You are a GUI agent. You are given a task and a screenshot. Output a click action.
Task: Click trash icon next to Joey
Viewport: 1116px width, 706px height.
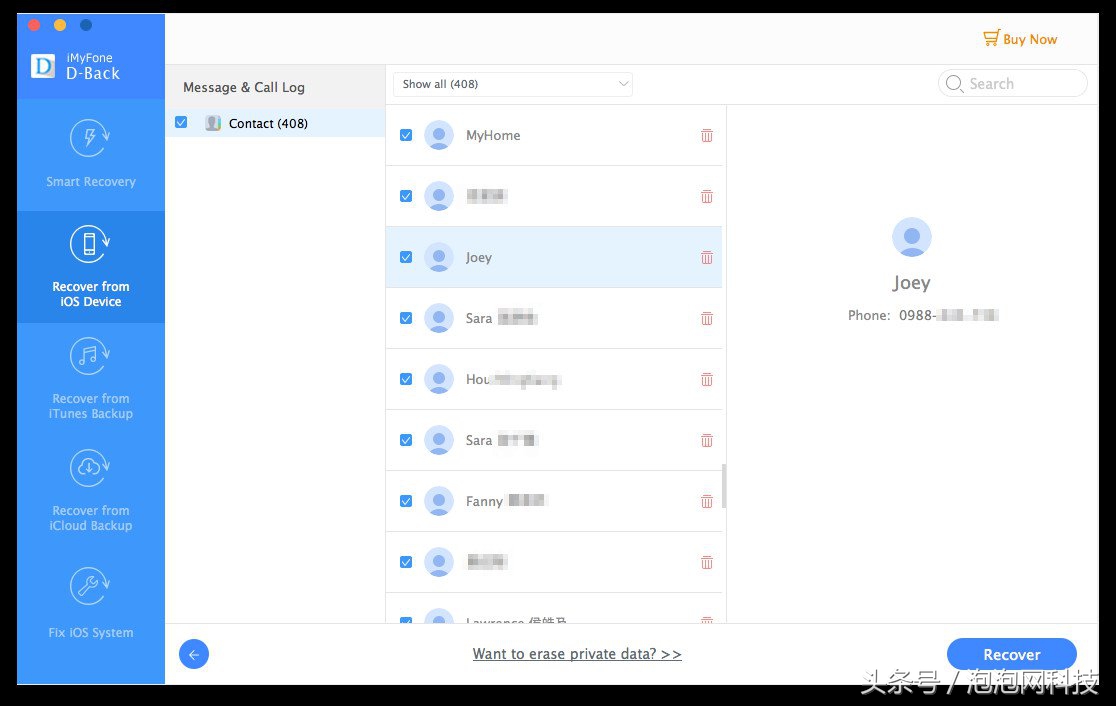pos(707,257)
